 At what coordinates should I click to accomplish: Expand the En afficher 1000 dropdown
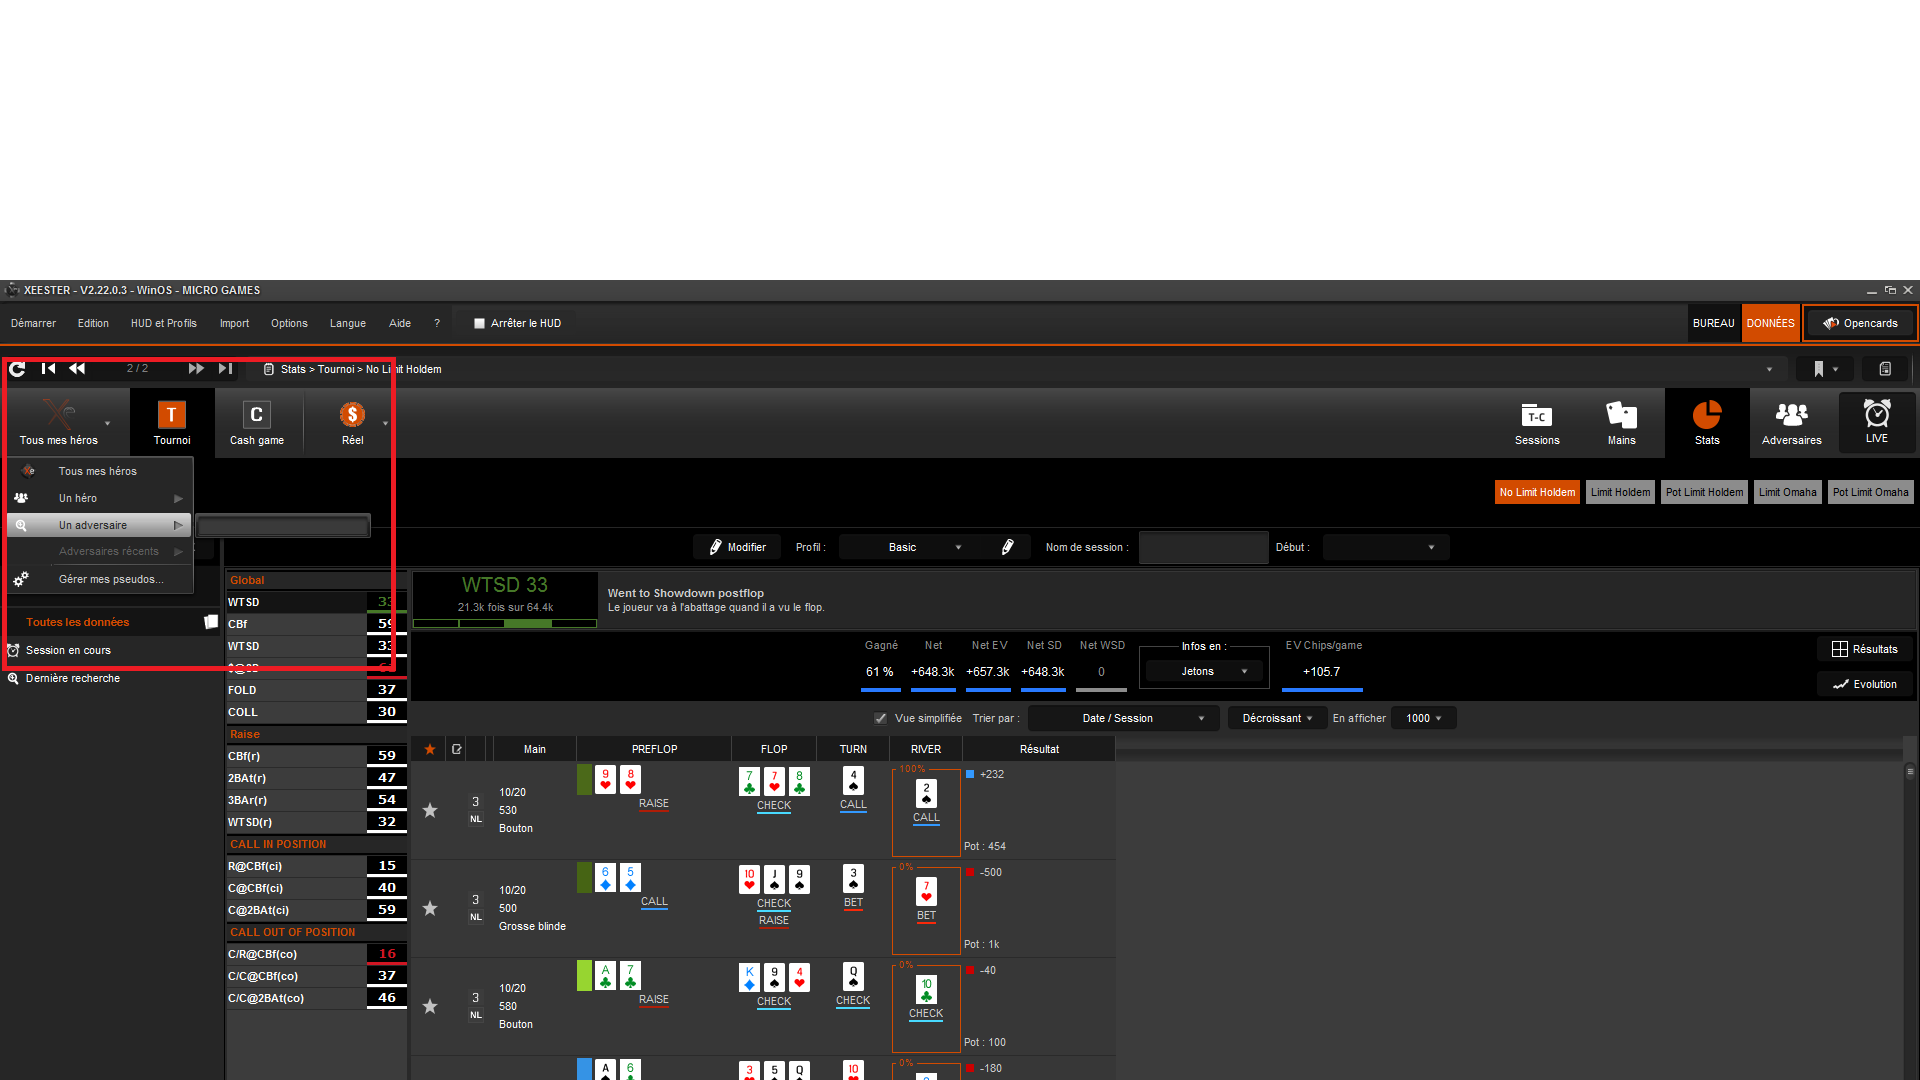tap(1423, 718)
